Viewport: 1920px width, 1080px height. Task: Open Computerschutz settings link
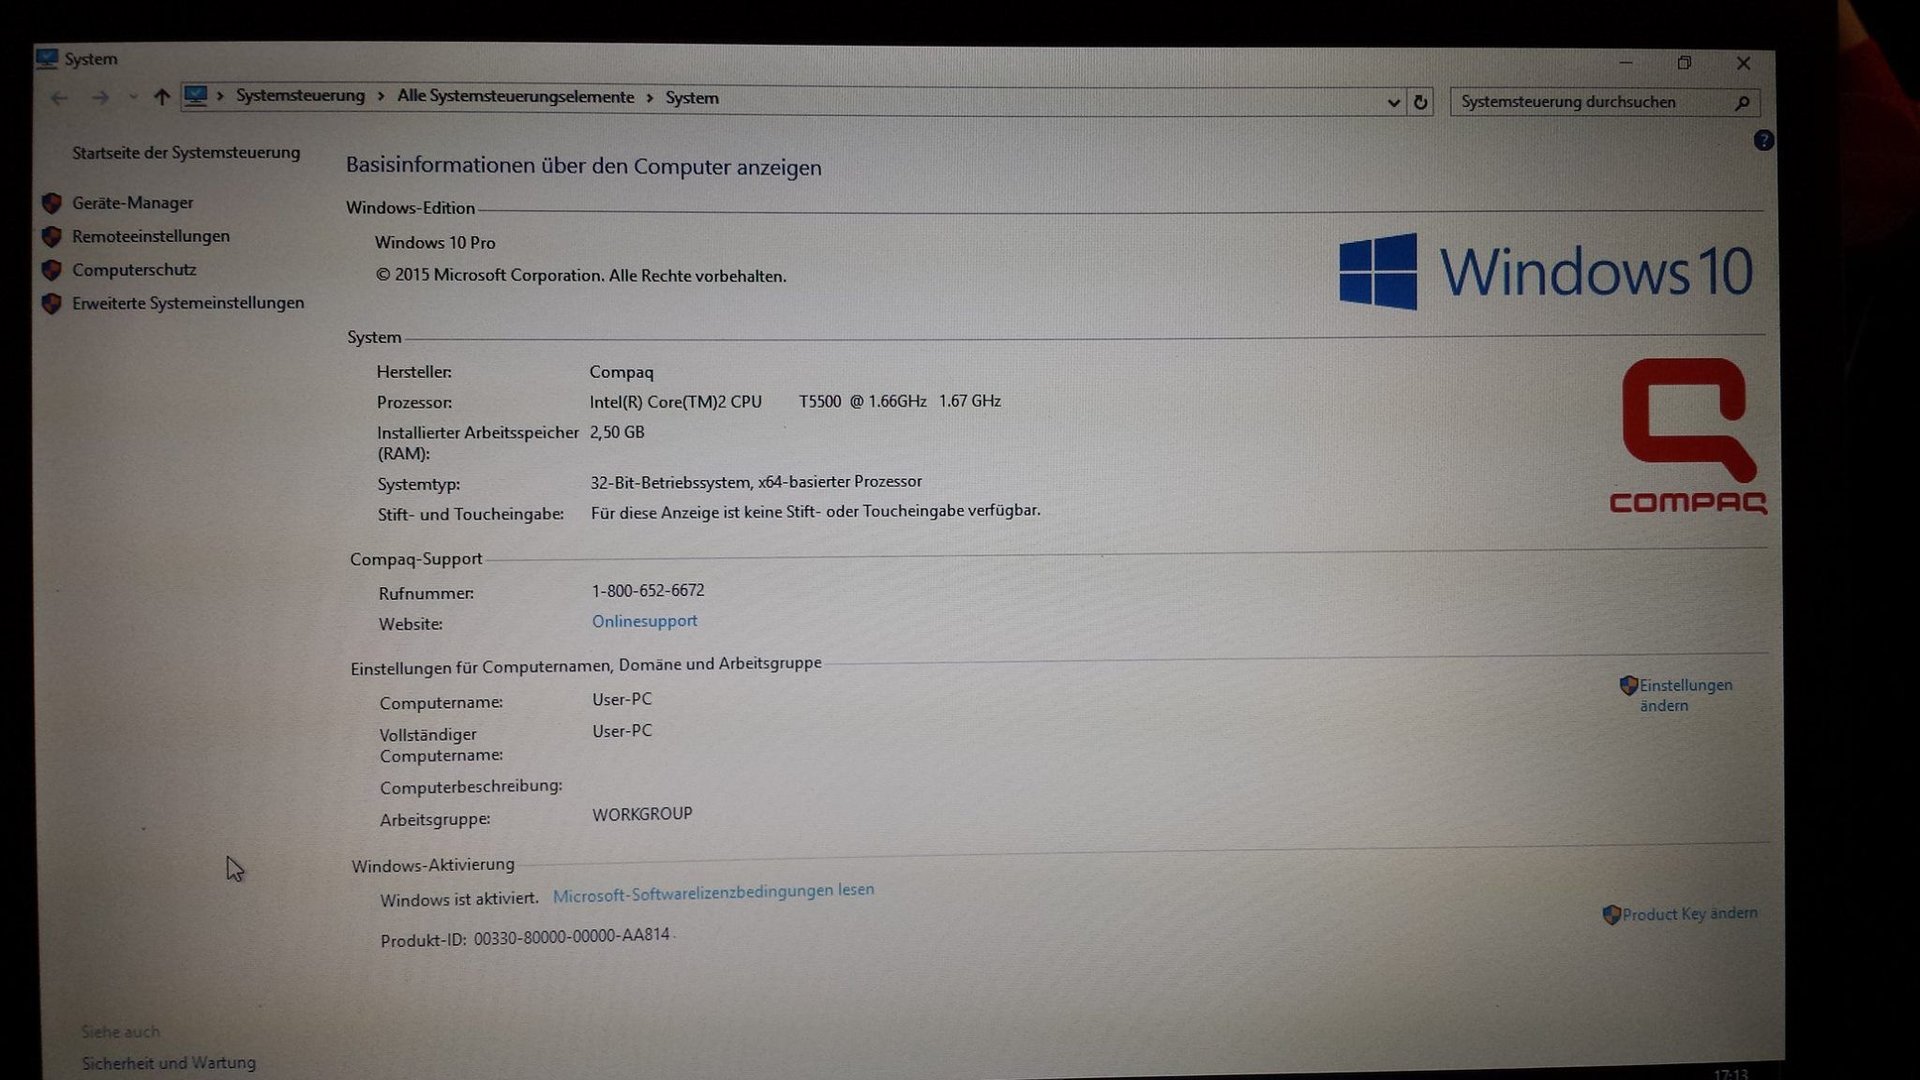point(134,270)
